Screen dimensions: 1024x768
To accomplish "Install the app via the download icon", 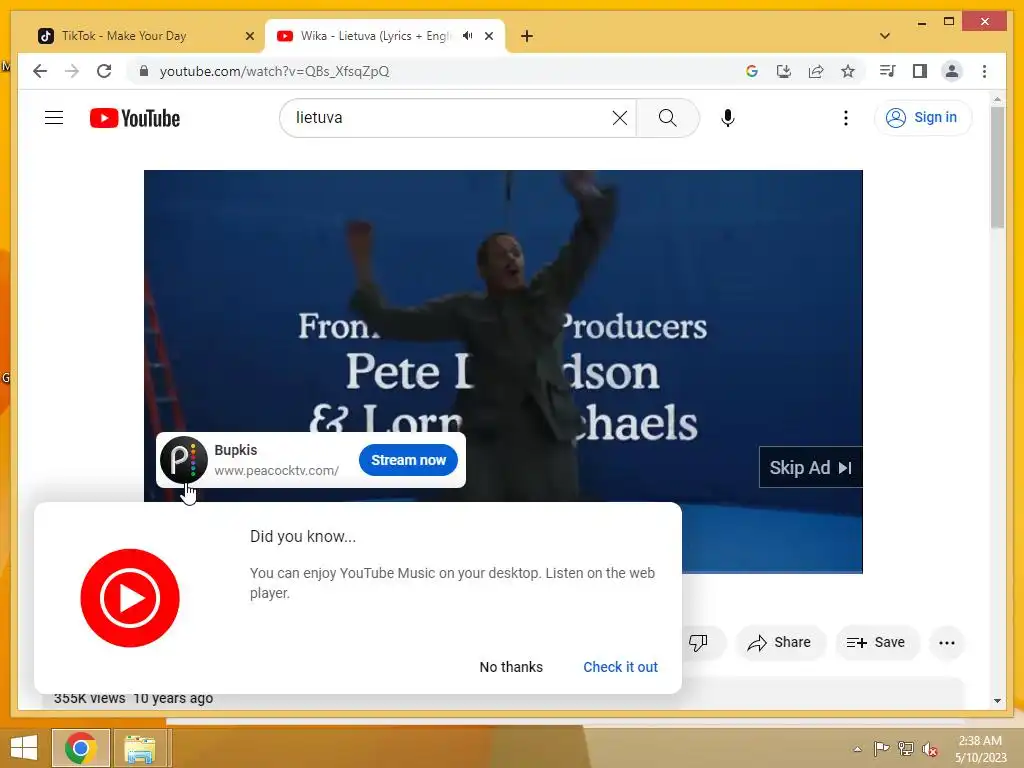I will tap(784, 71).
